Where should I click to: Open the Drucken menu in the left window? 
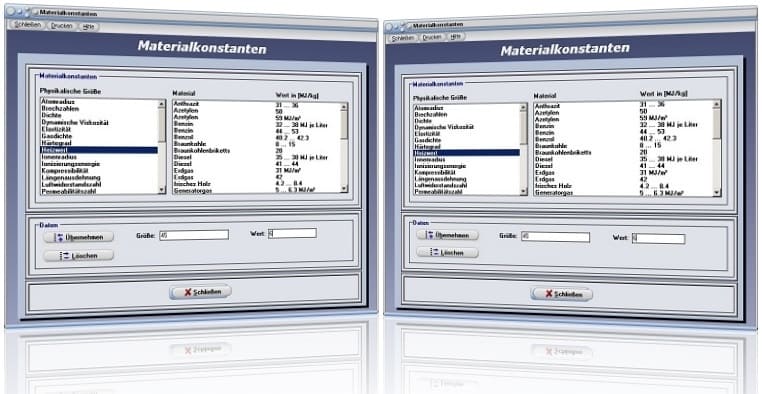click(x=61, y=26)
